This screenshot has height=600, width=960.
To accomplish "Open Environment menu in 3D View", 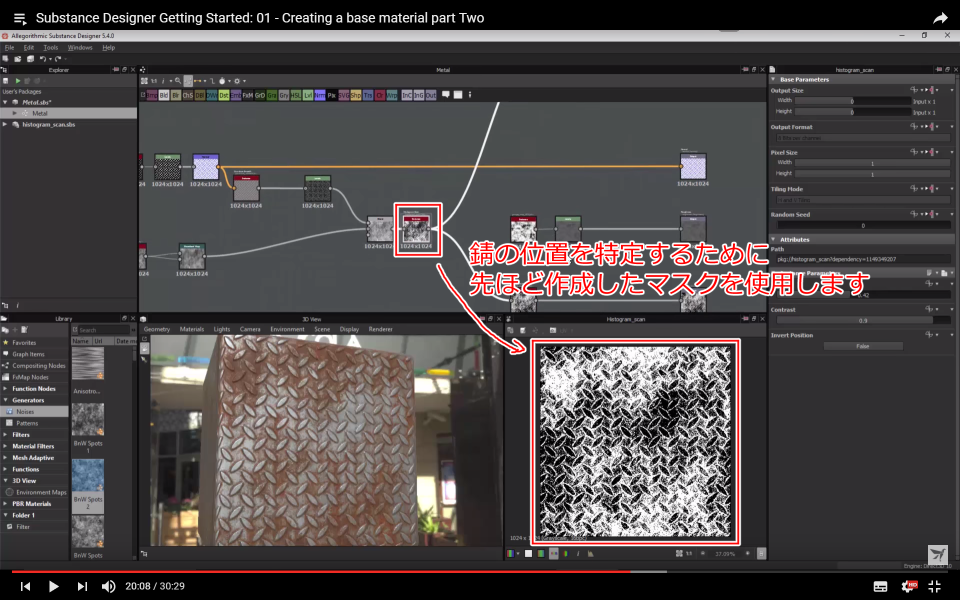I will [287, 329].
